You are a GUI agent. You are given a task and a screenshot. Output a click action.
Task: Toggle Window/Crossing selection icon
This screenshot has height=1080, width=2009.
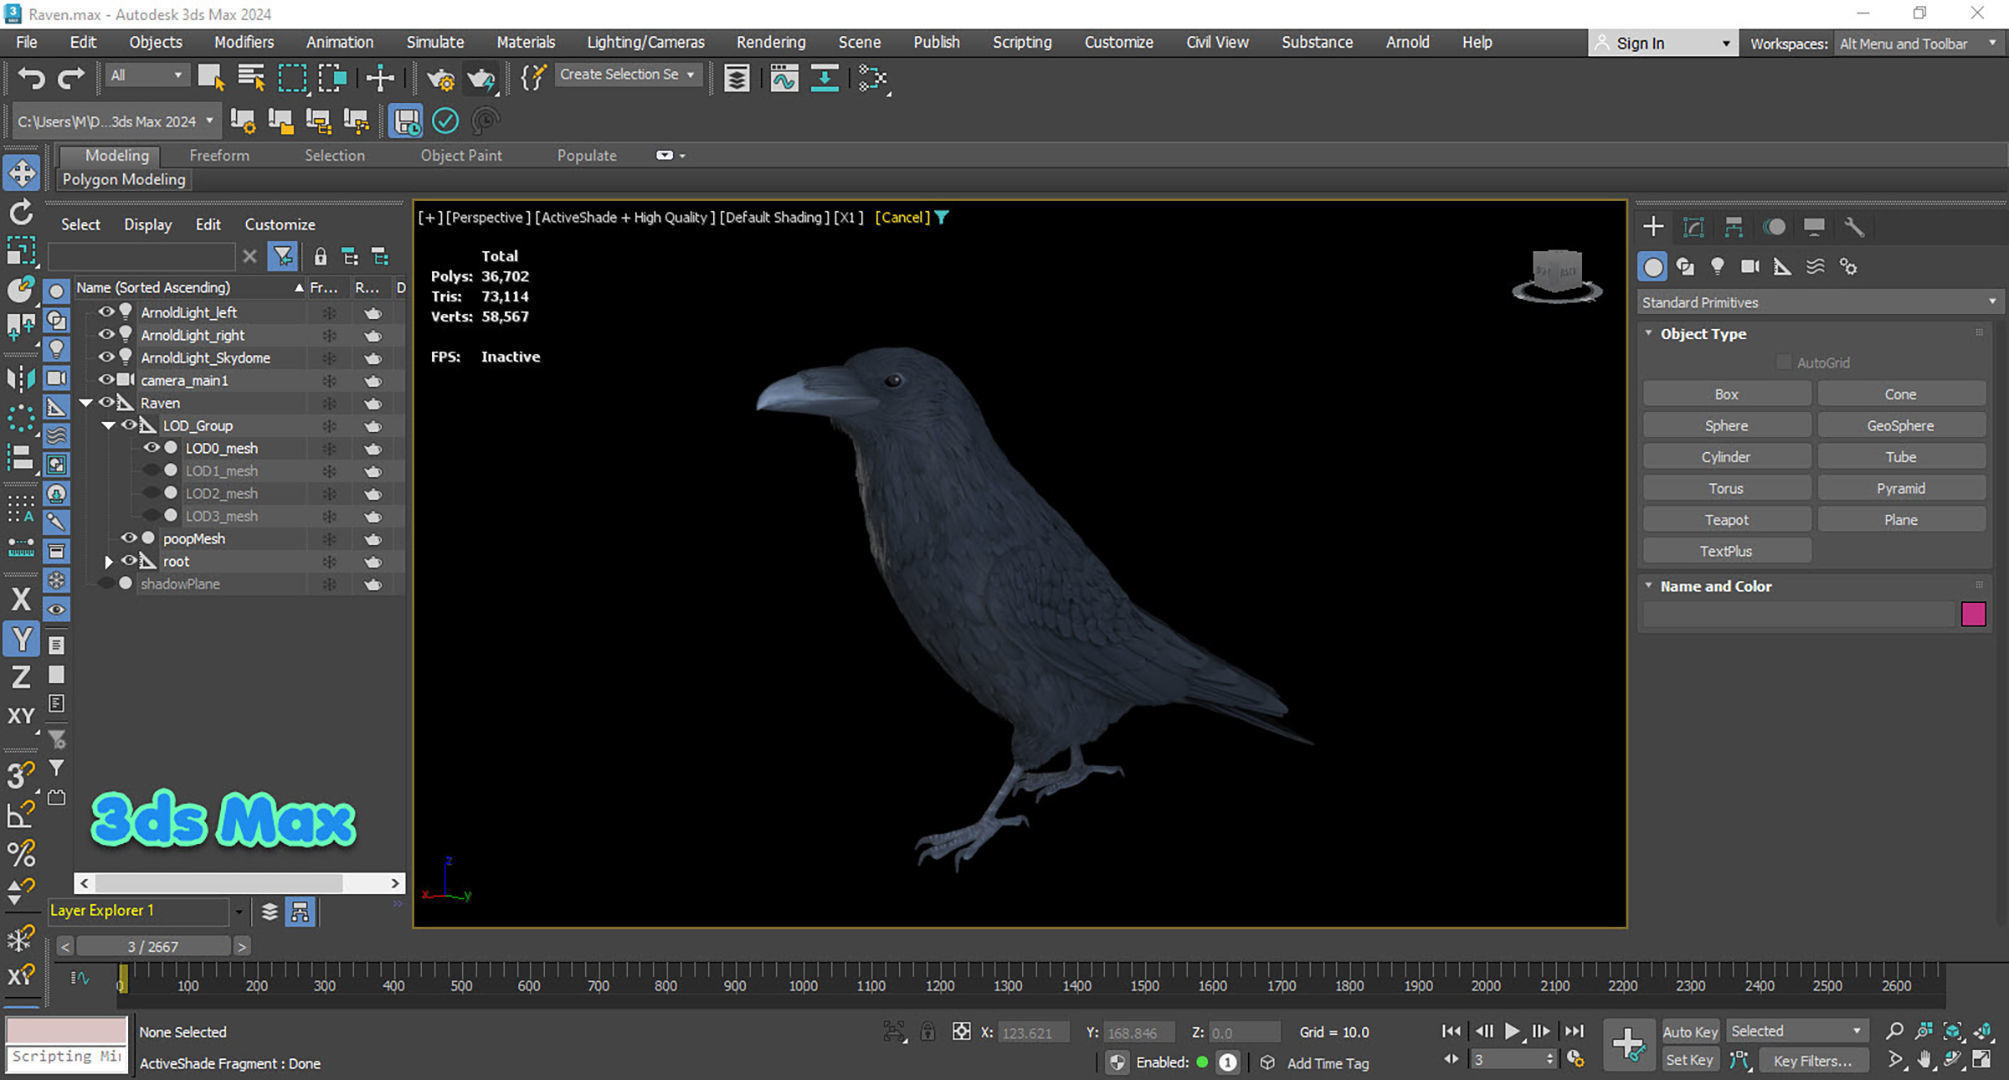pos(332,77)
